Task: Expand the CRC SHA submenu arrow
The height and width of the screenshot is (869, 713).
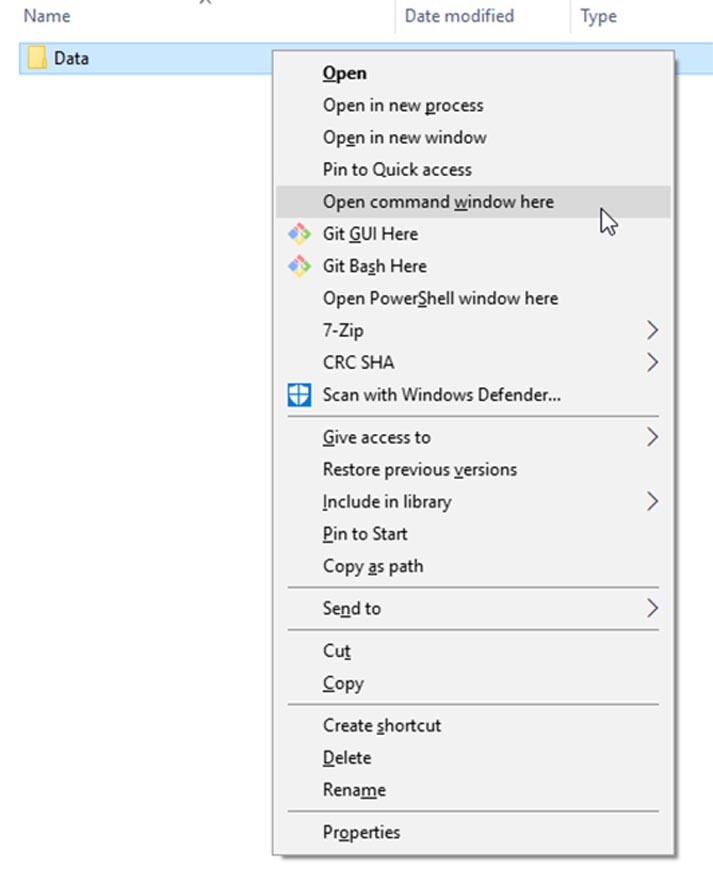Action: click(652, 362)
